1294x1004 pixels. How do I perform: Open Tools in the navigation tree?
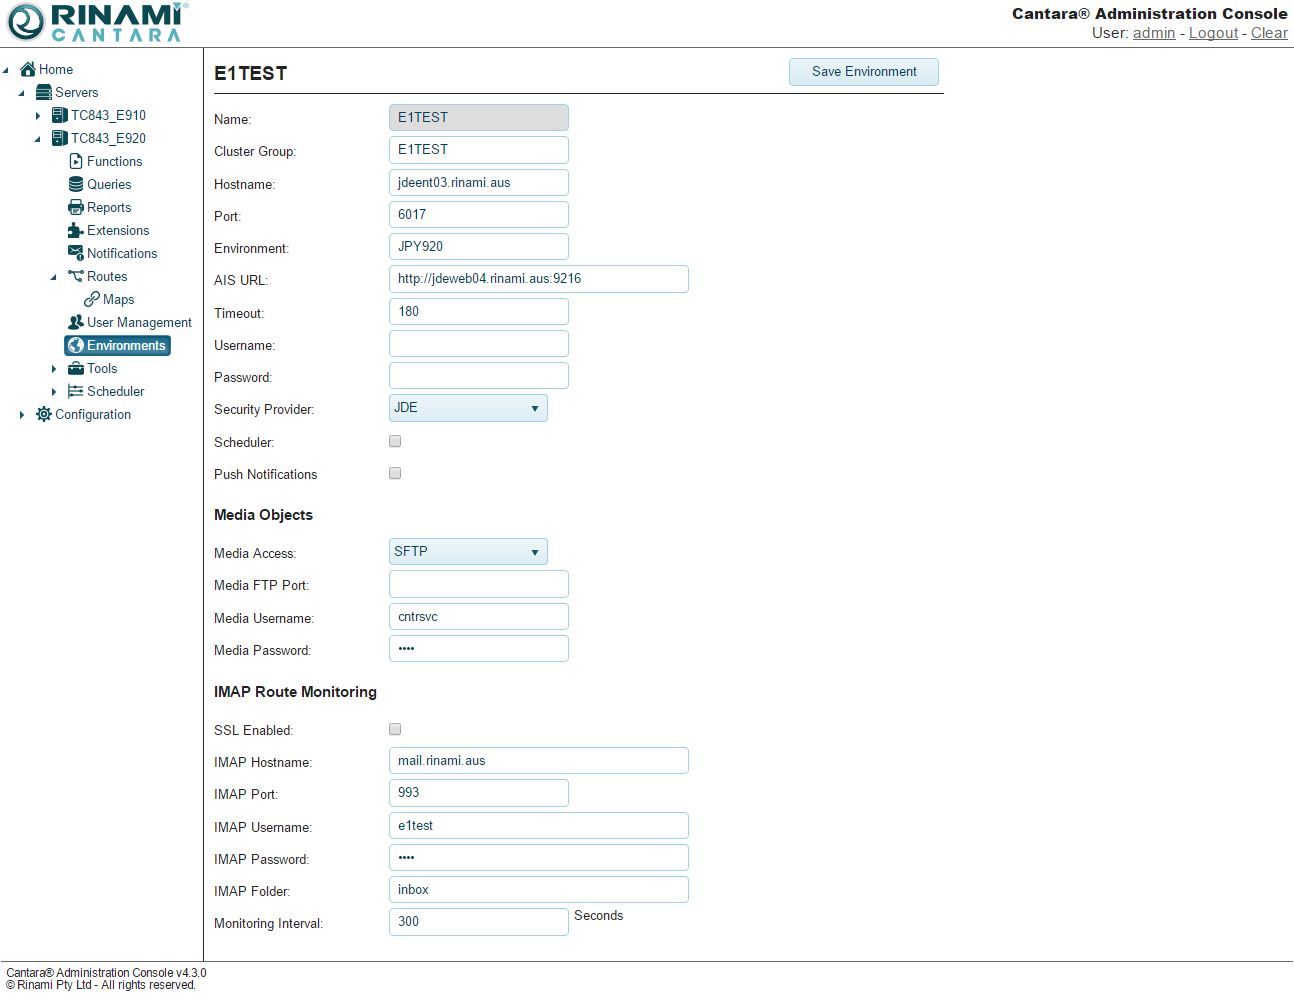point(102,368)
